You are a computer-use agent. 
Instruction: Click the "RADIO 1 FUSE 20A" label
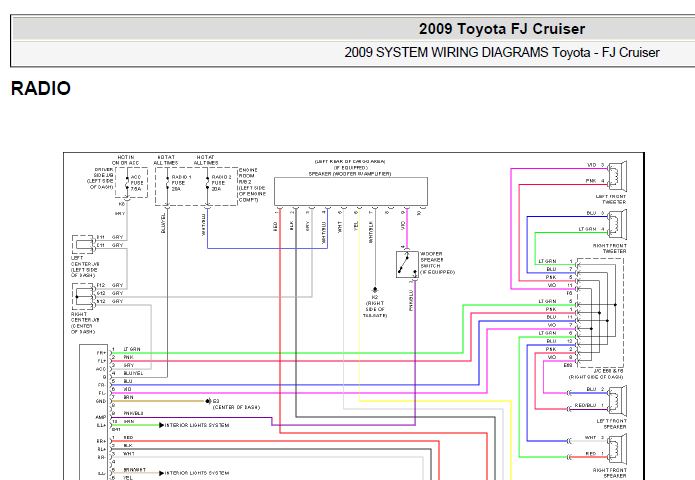(x=181, y=183)
